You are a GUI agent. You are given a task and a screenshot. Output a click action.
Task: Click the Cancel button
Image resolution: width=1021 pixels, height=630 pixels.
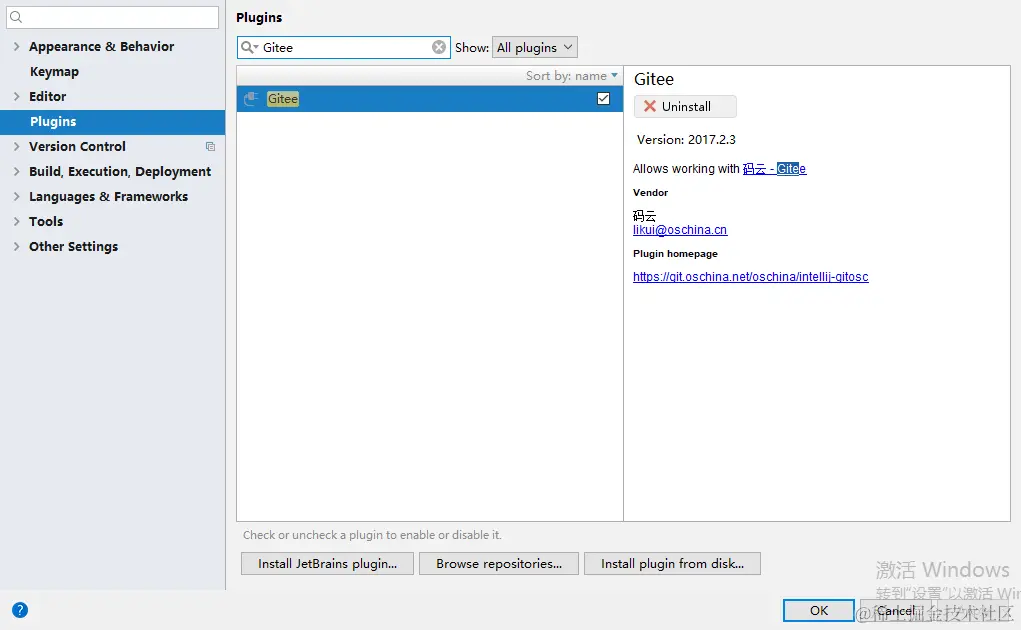click(895, 610)
